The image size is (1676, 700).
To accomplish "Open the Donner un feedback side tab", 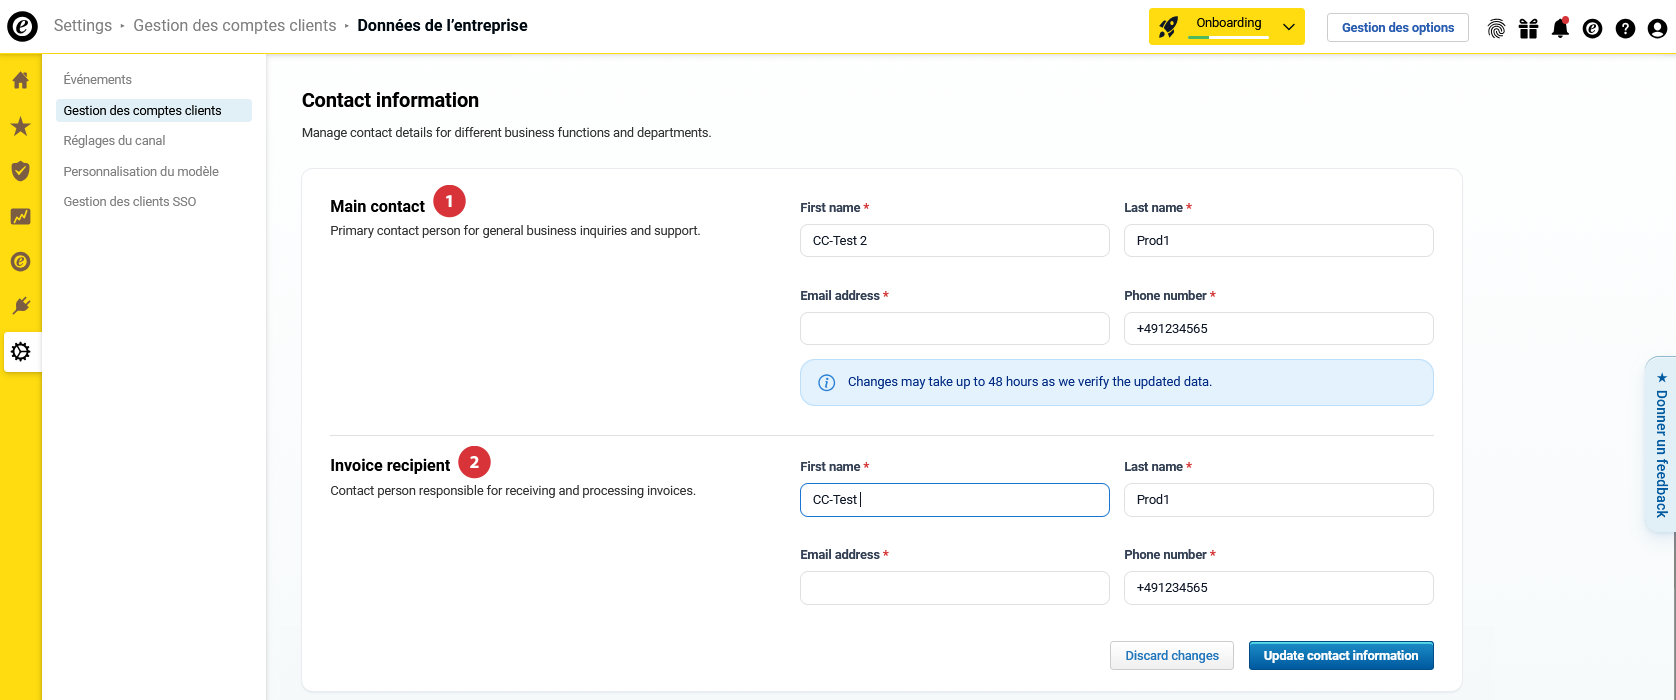I will tap(1661, 444).
